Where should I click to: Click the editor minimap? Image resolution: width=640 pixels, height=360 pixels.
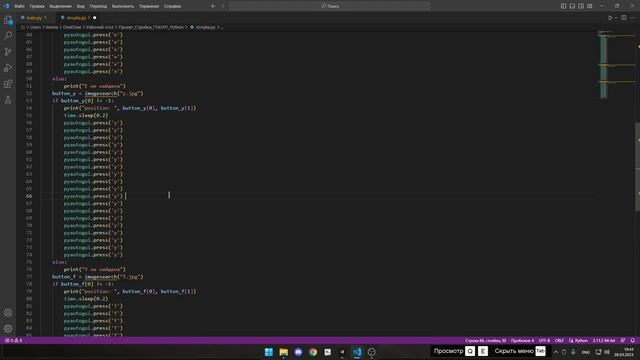coord(616,65)
